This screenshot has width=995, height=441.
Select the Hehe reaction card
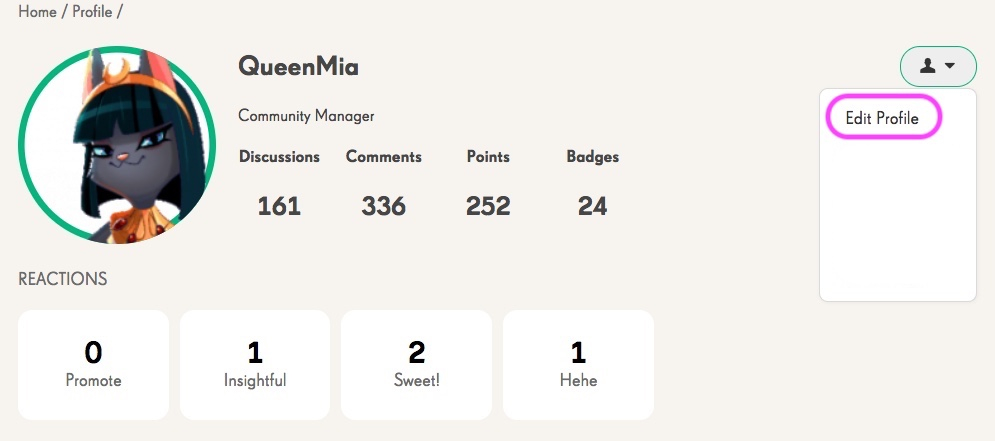578,365
